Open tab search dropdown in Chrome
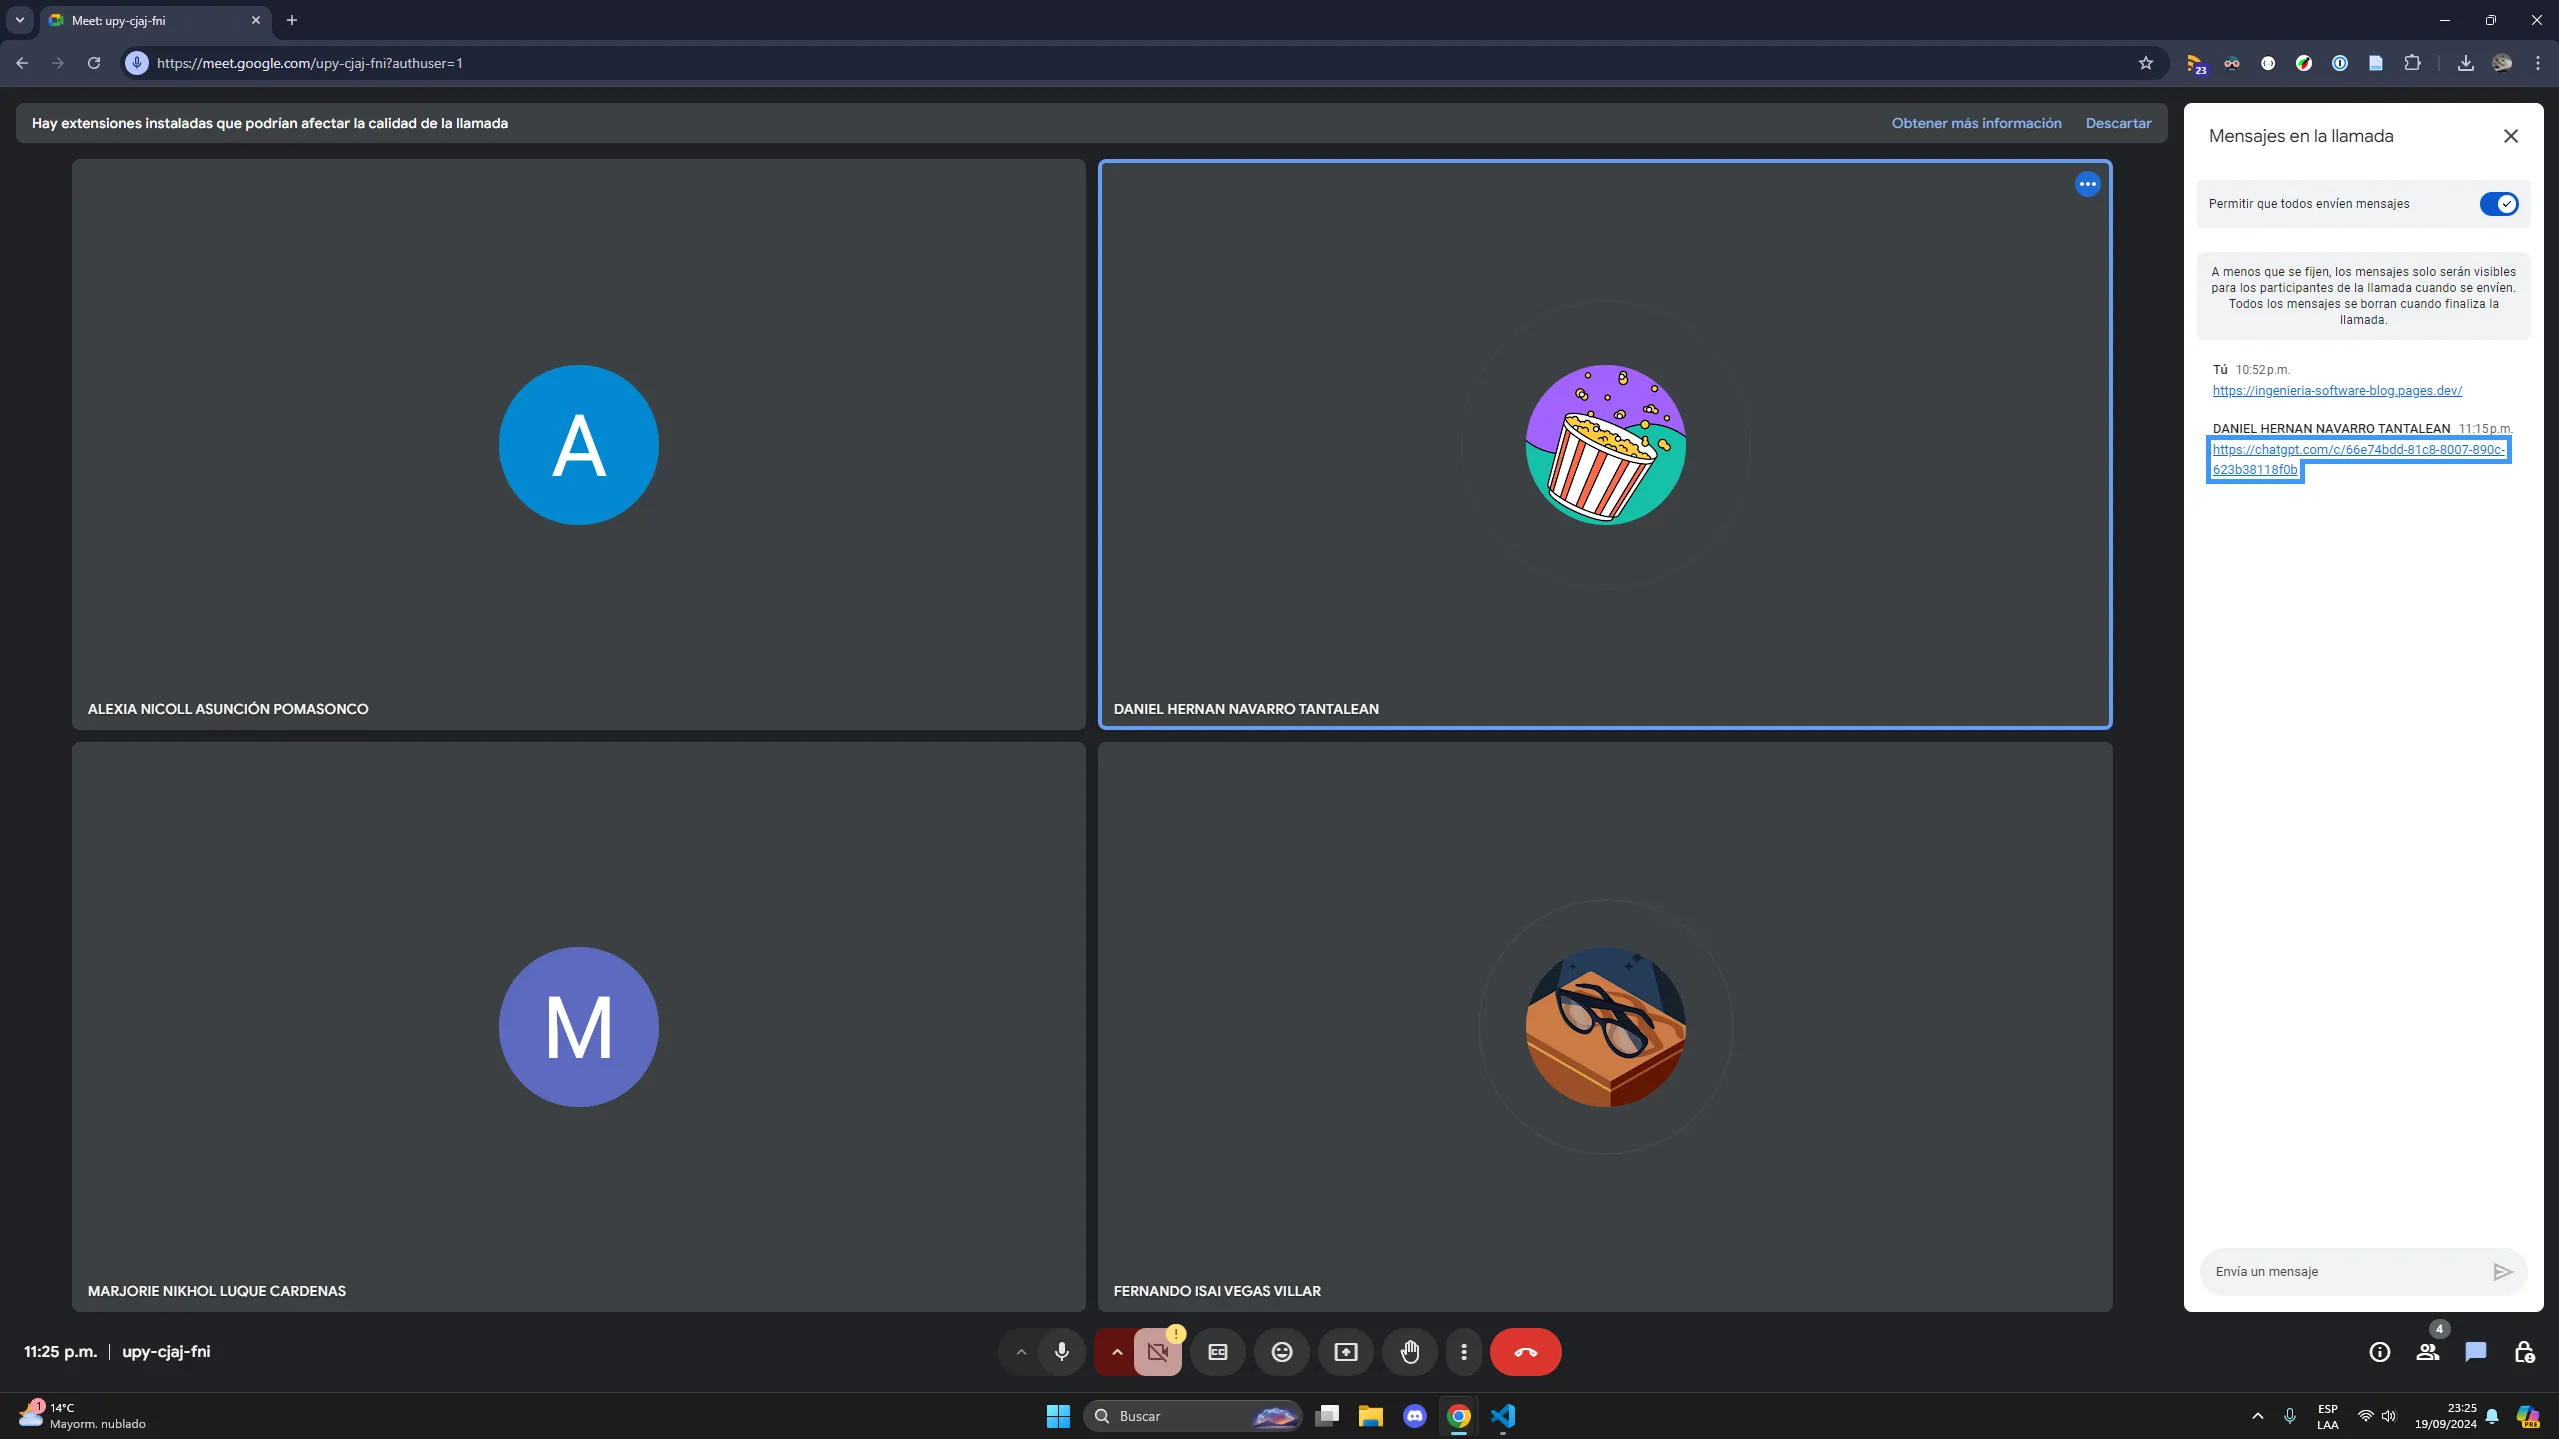This screenshot has width=2559, height=1439. pyautogui.click(x=19, y=20)
